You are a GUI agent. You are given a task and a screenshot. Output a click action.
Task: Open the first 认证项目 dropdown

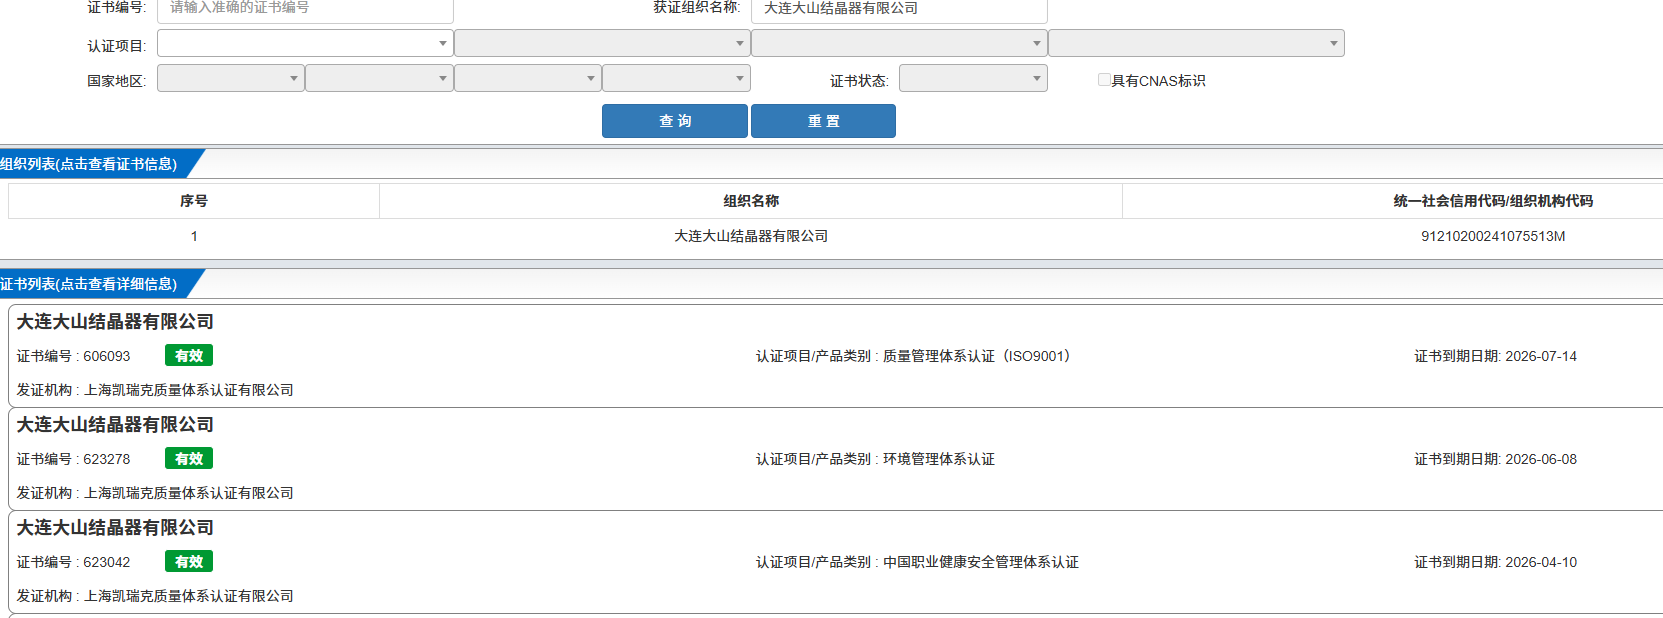tap(305, 43)
